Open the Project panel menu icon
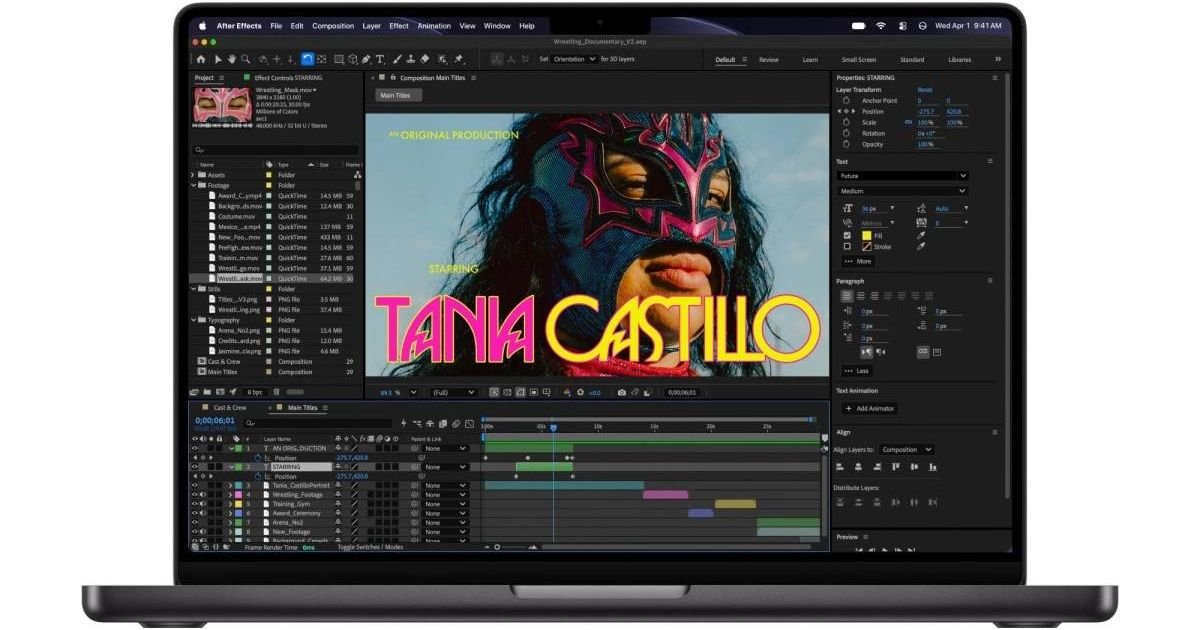1200x630 pixels. tap(221, 77)
